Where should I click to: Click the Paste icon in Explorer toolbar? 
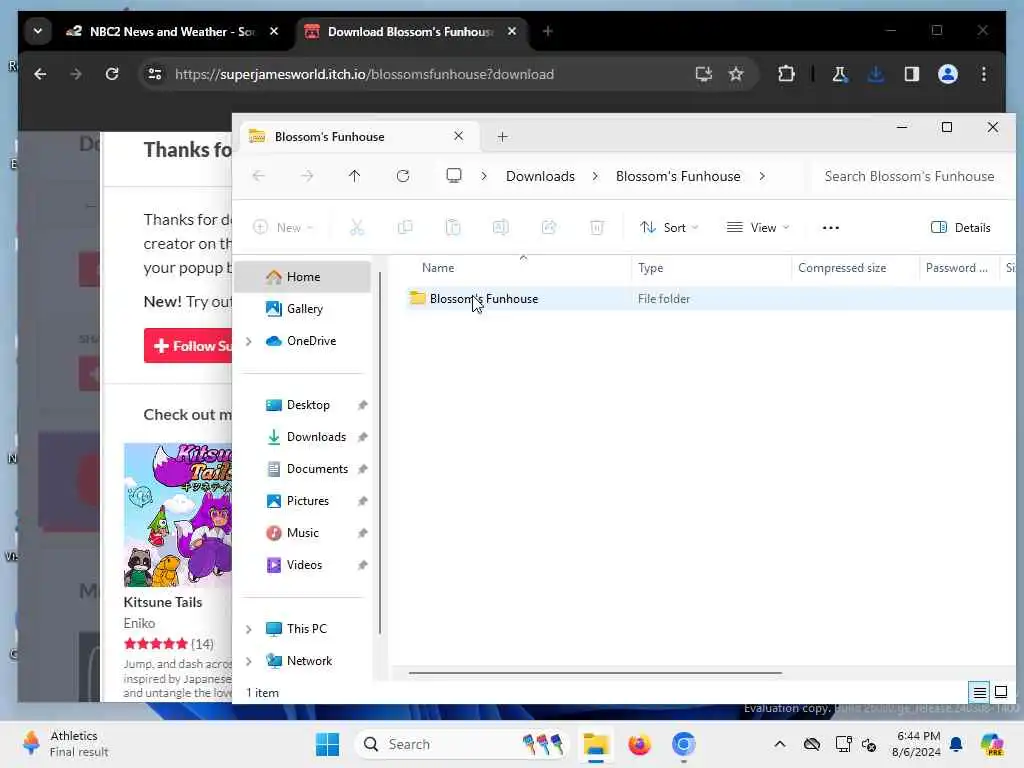(x=453, y=227)
